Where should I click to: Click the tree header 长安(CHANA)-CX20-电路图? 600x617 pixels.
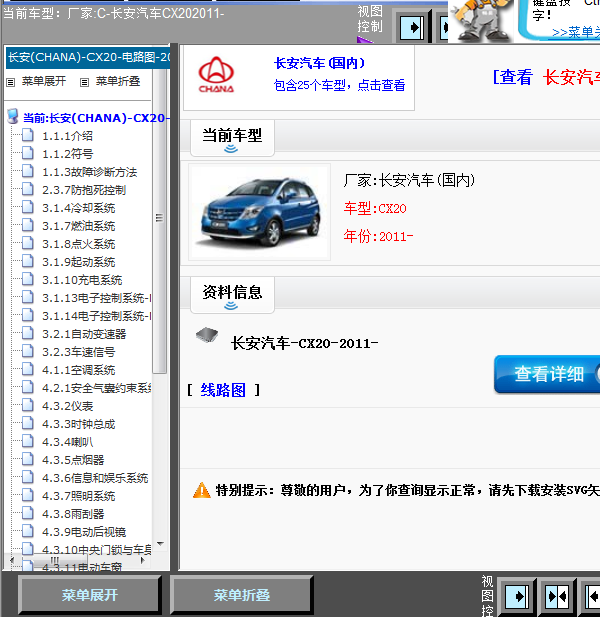[88, 57]
